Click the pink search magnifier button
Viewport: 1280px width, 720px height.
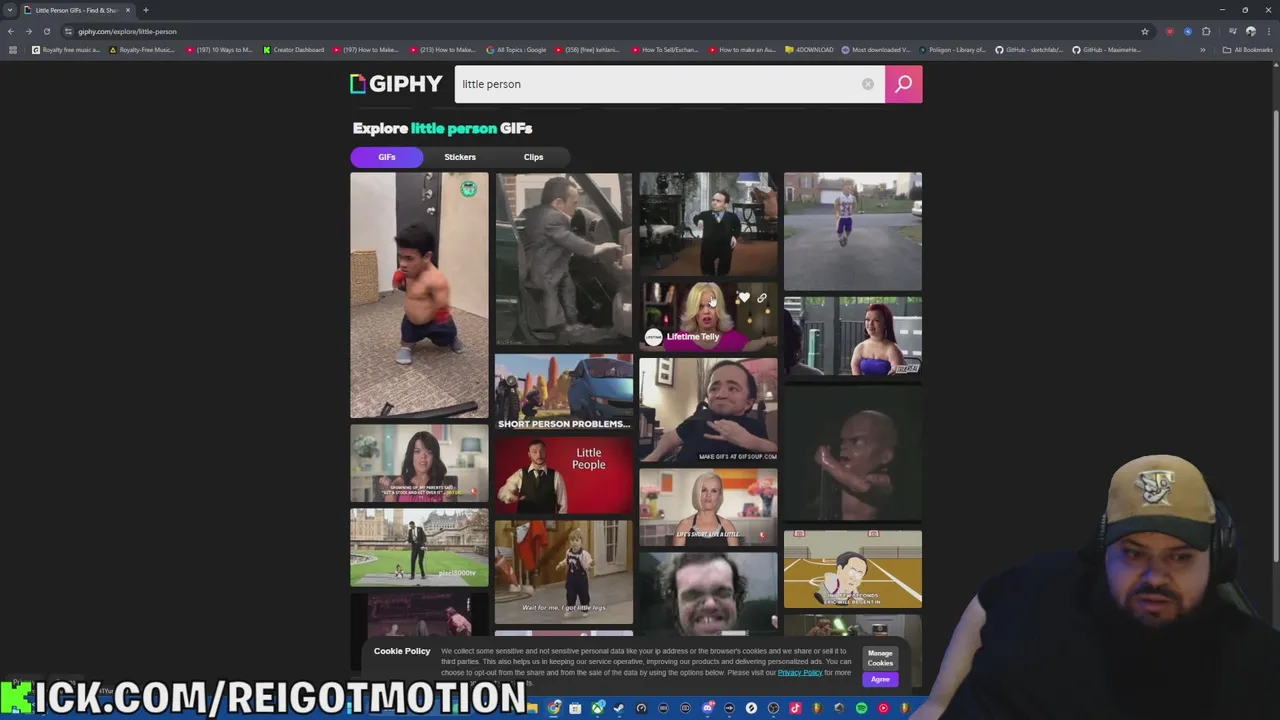(x=903, y=84)
